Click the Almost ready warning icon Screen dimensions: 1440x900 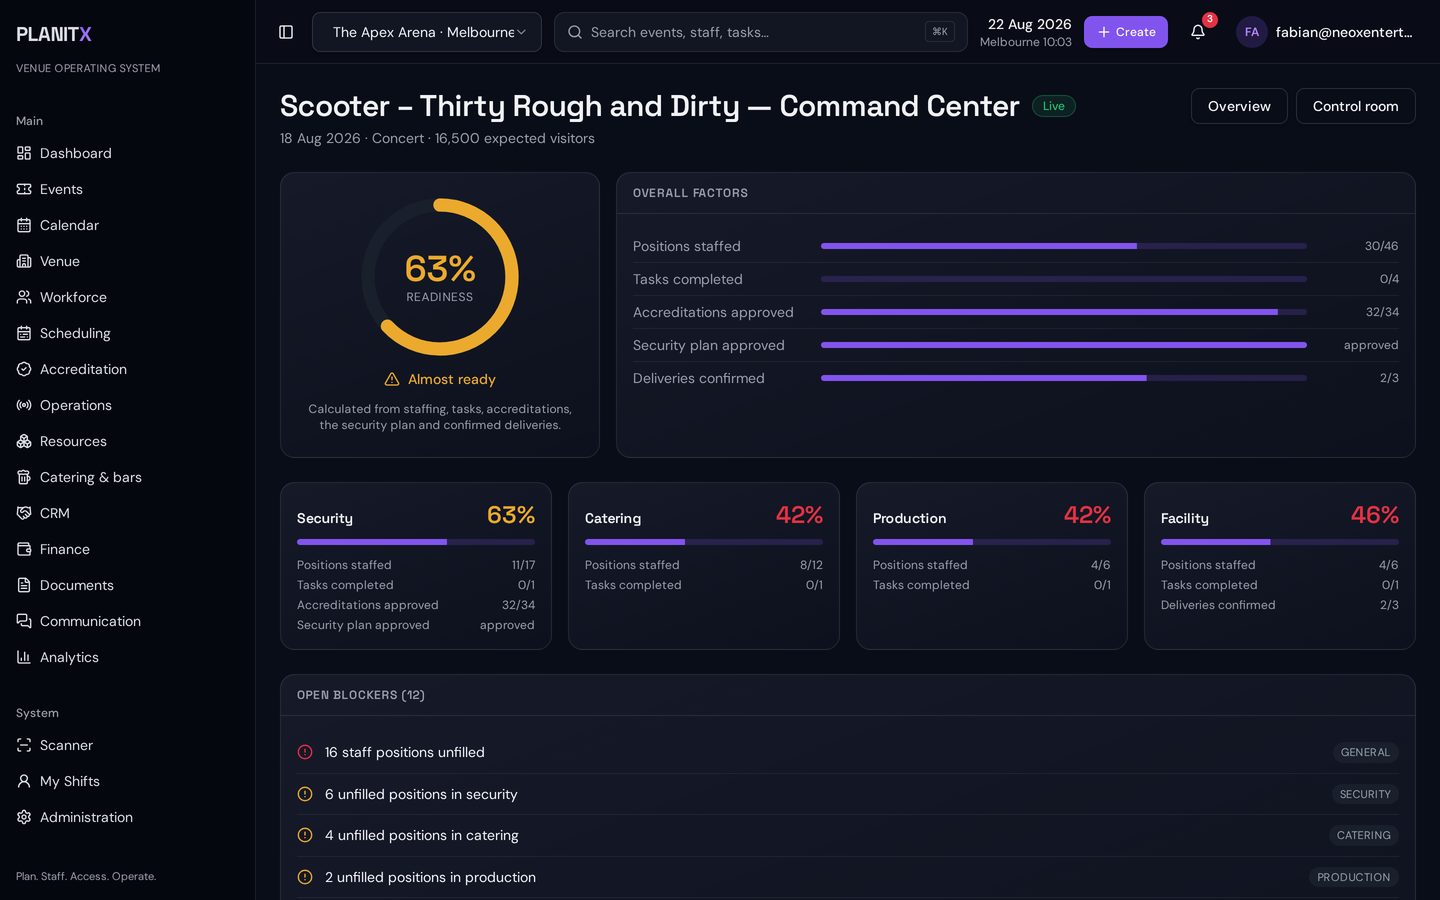click(x=392, y=379)
